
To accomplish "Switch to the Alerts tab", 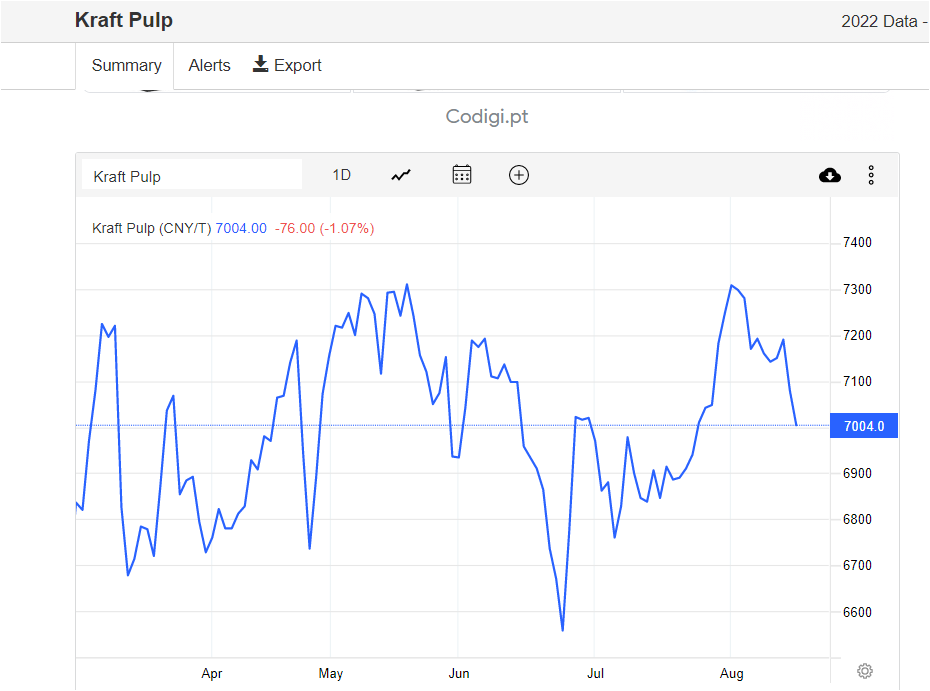I will (x=210, y=65).
